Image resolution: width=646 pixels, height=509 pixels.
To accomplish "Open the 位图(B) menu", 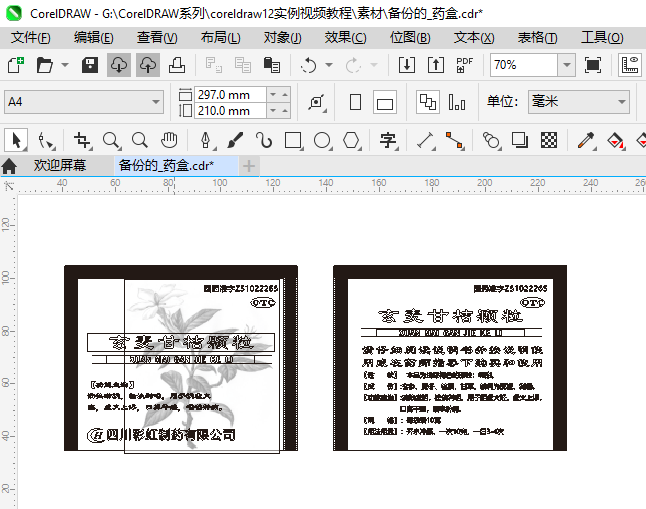I will 410,38.
